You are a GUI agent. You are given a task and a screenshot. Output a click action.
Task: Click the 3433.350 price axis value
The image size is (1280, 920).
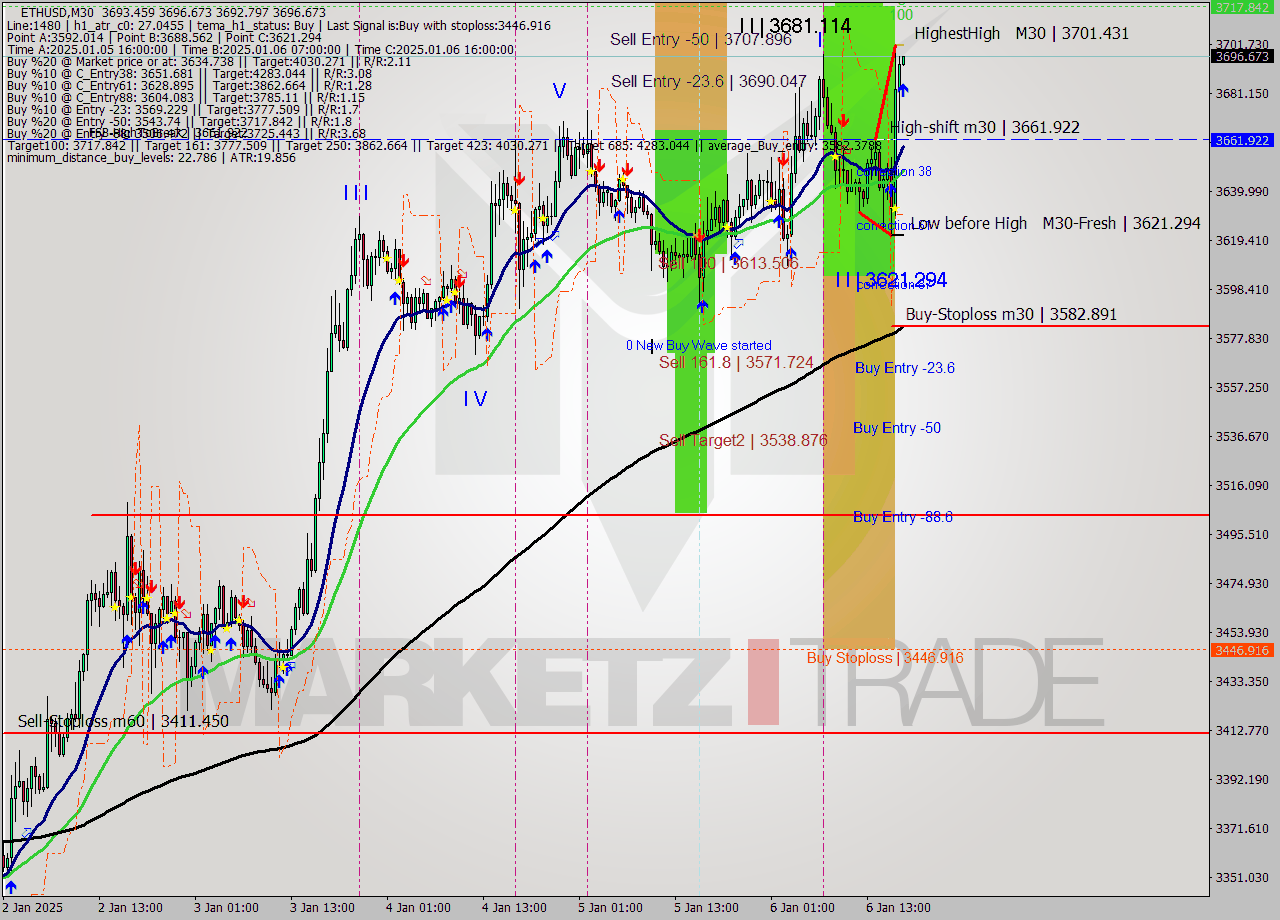1241,681
